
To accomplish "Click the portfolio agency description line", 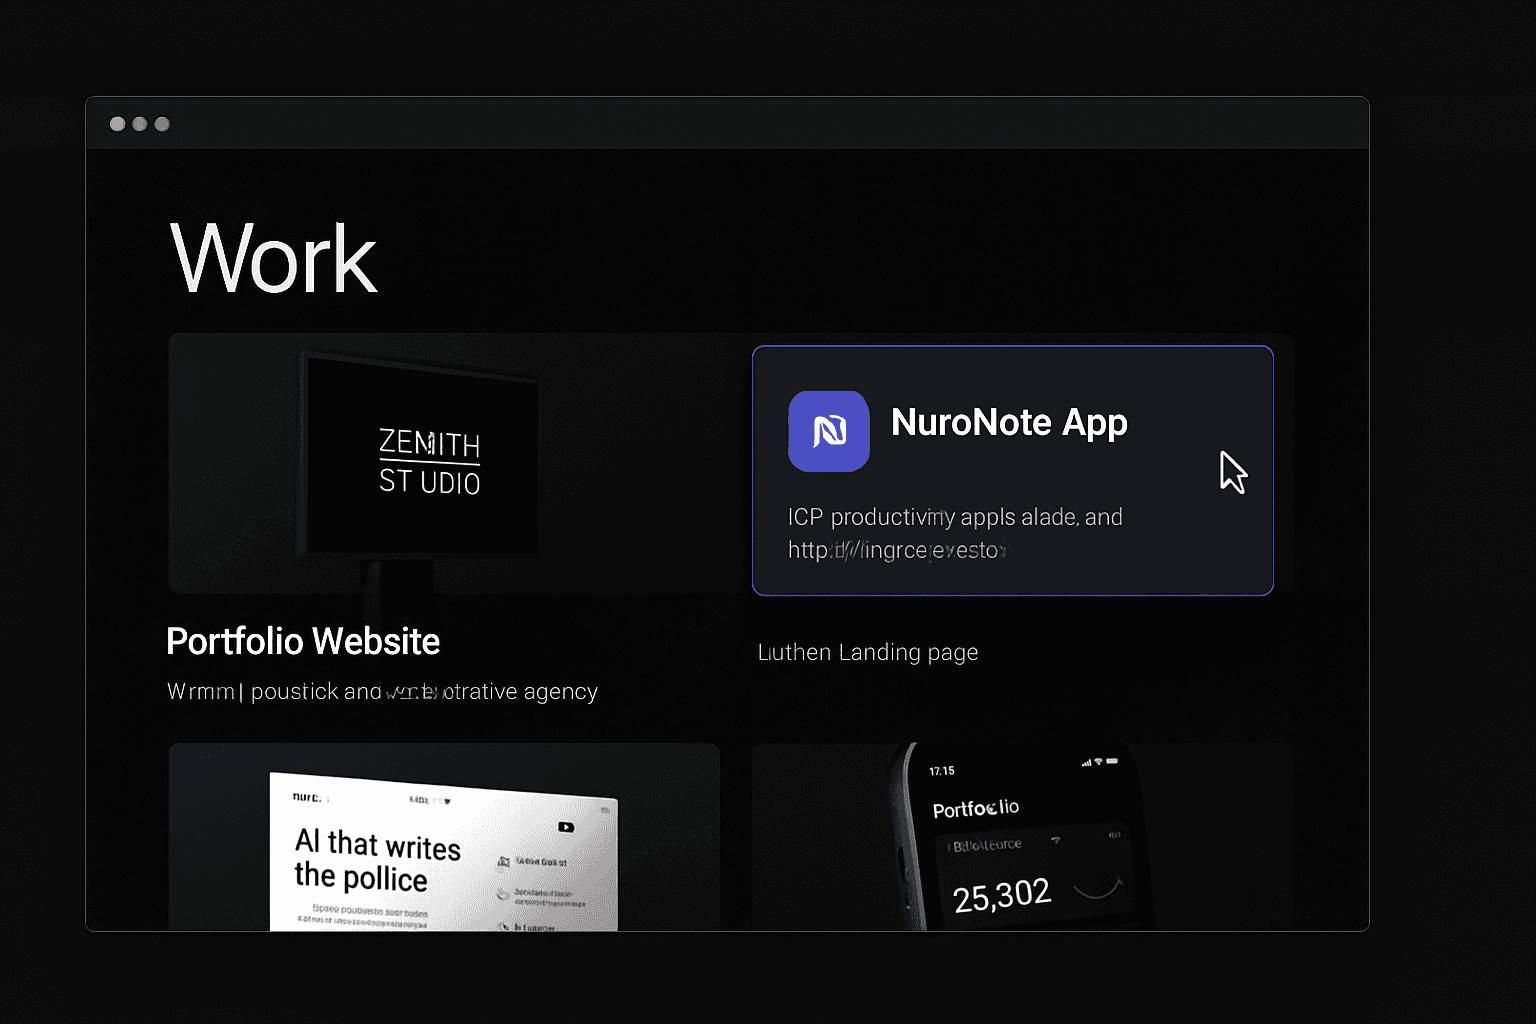I will click(382, 691).
